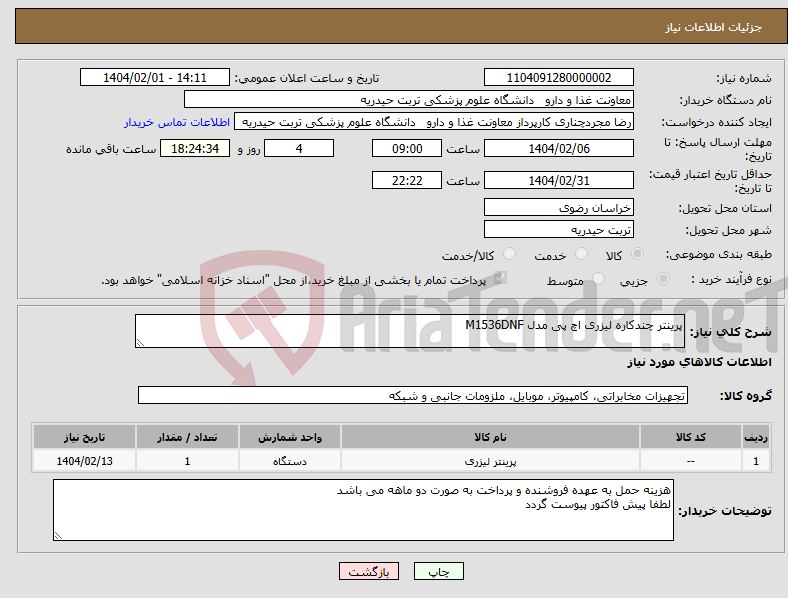788x598 pixels.
Task: Click the deadline time field 09:00
Action: [407, 148]
